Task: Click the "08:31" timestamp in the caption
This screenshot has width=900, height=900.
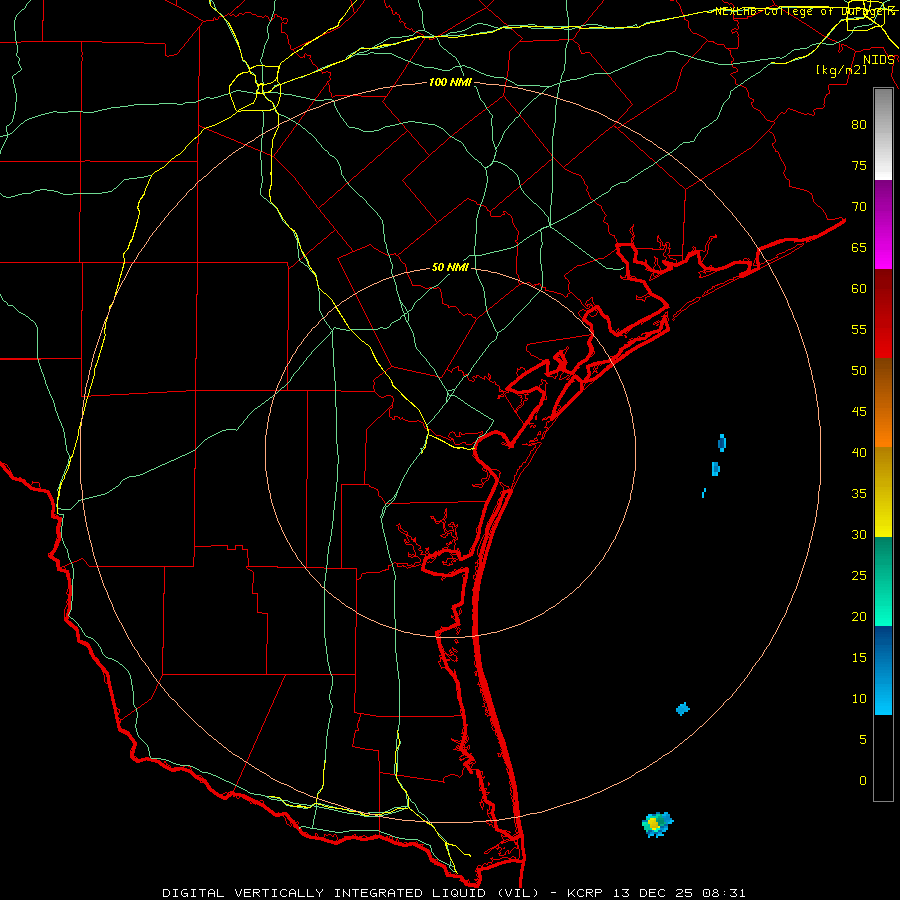Action: [x=726, y=893]
